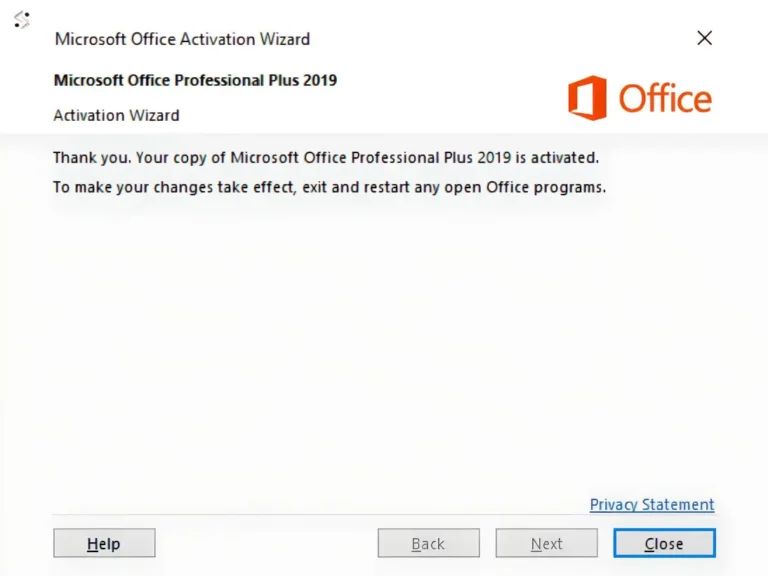Click the bold "Microsoft Office Professional Plus 2019" heading
This screenshot has height=576, width=768.
click(195, 80)
